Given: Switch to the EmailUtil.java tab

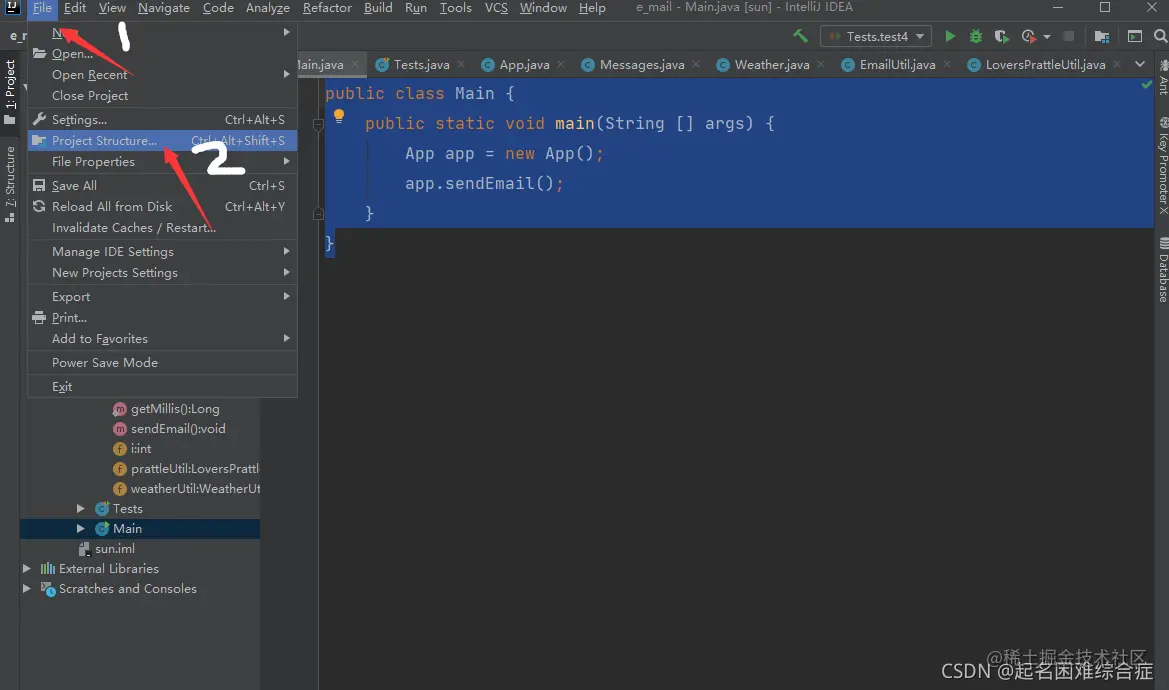Looking at the screenshot, I should point(897,65).
